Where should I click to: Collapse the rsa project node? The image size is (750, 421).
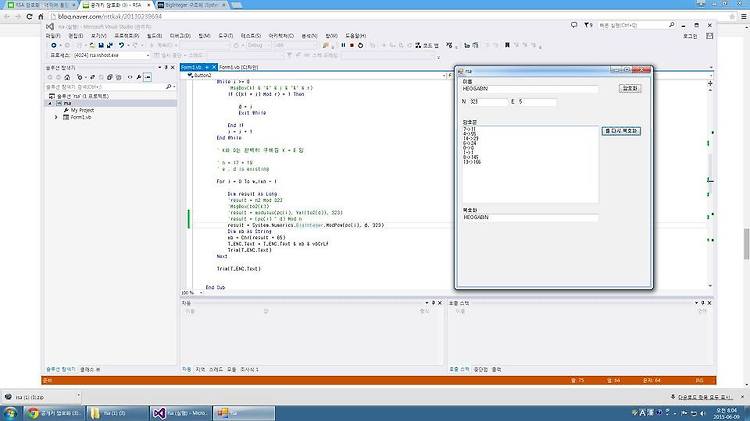tap(50, 103)
